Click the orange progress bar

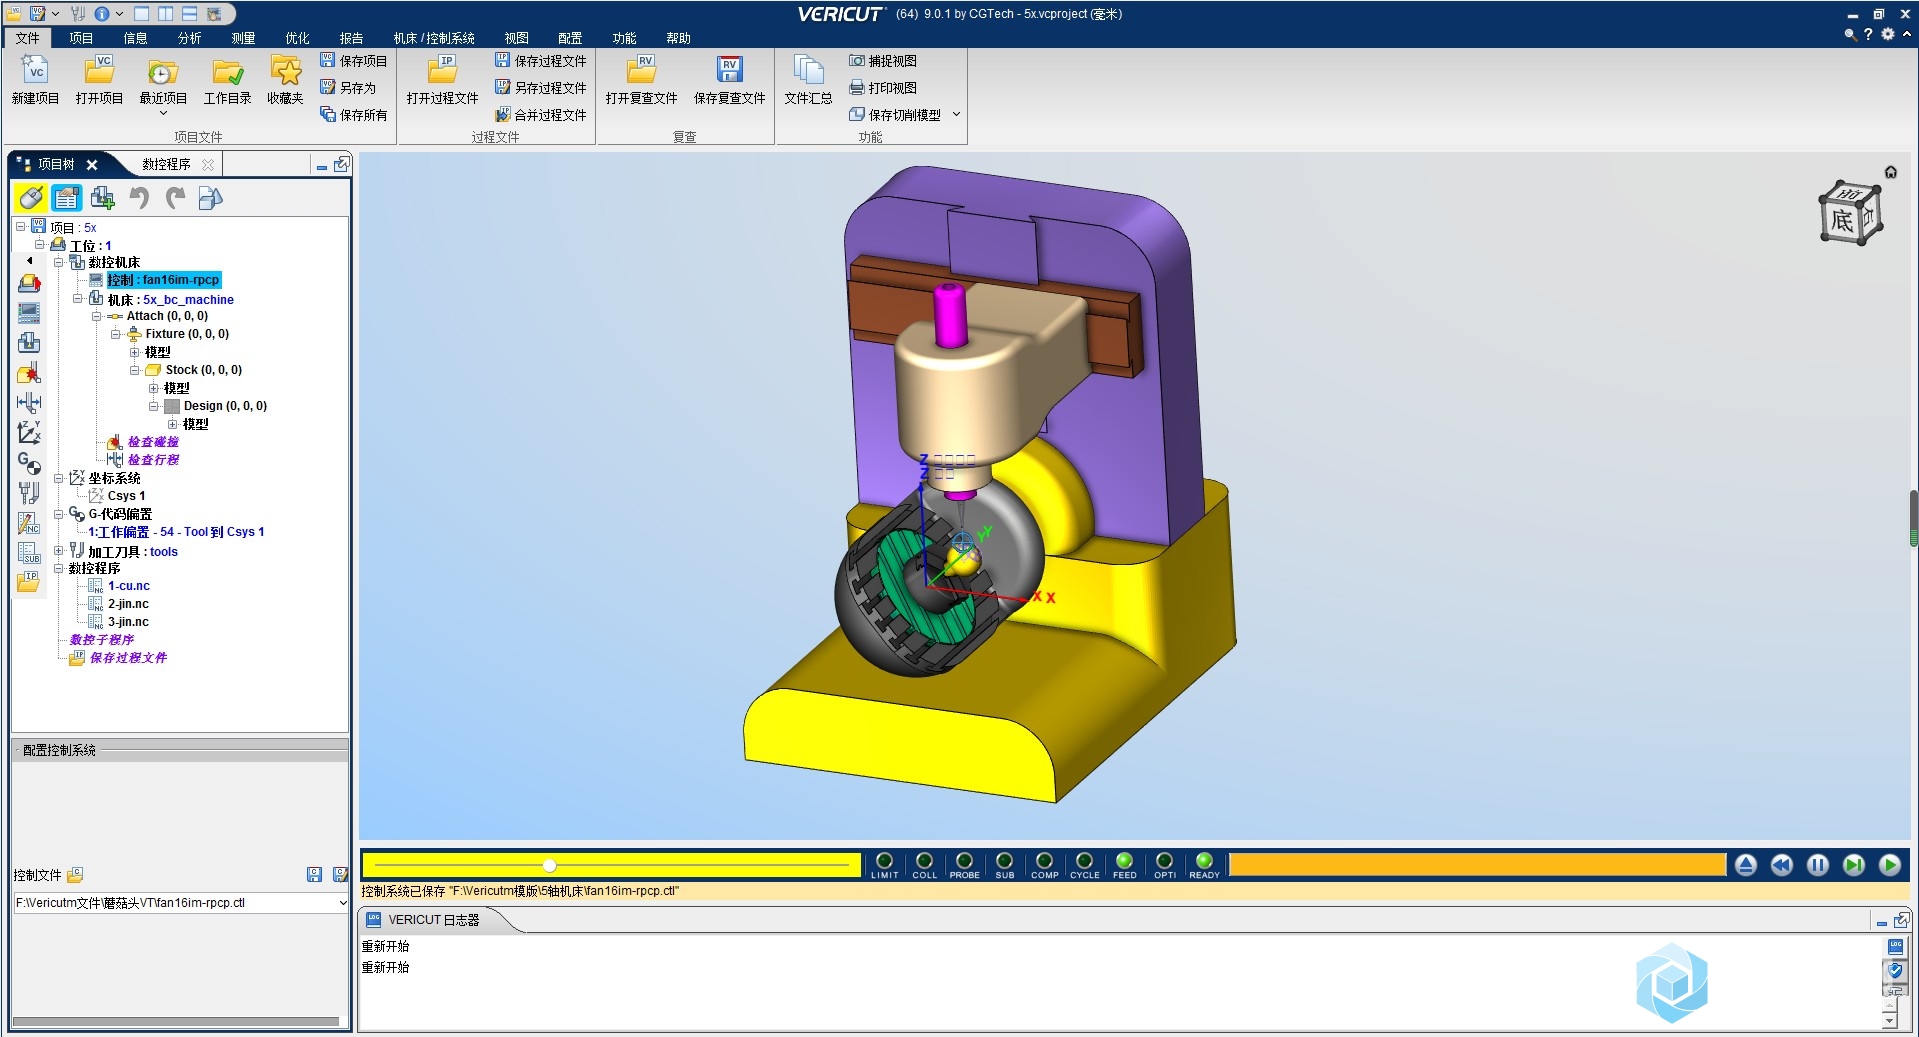click(1477, 865)
